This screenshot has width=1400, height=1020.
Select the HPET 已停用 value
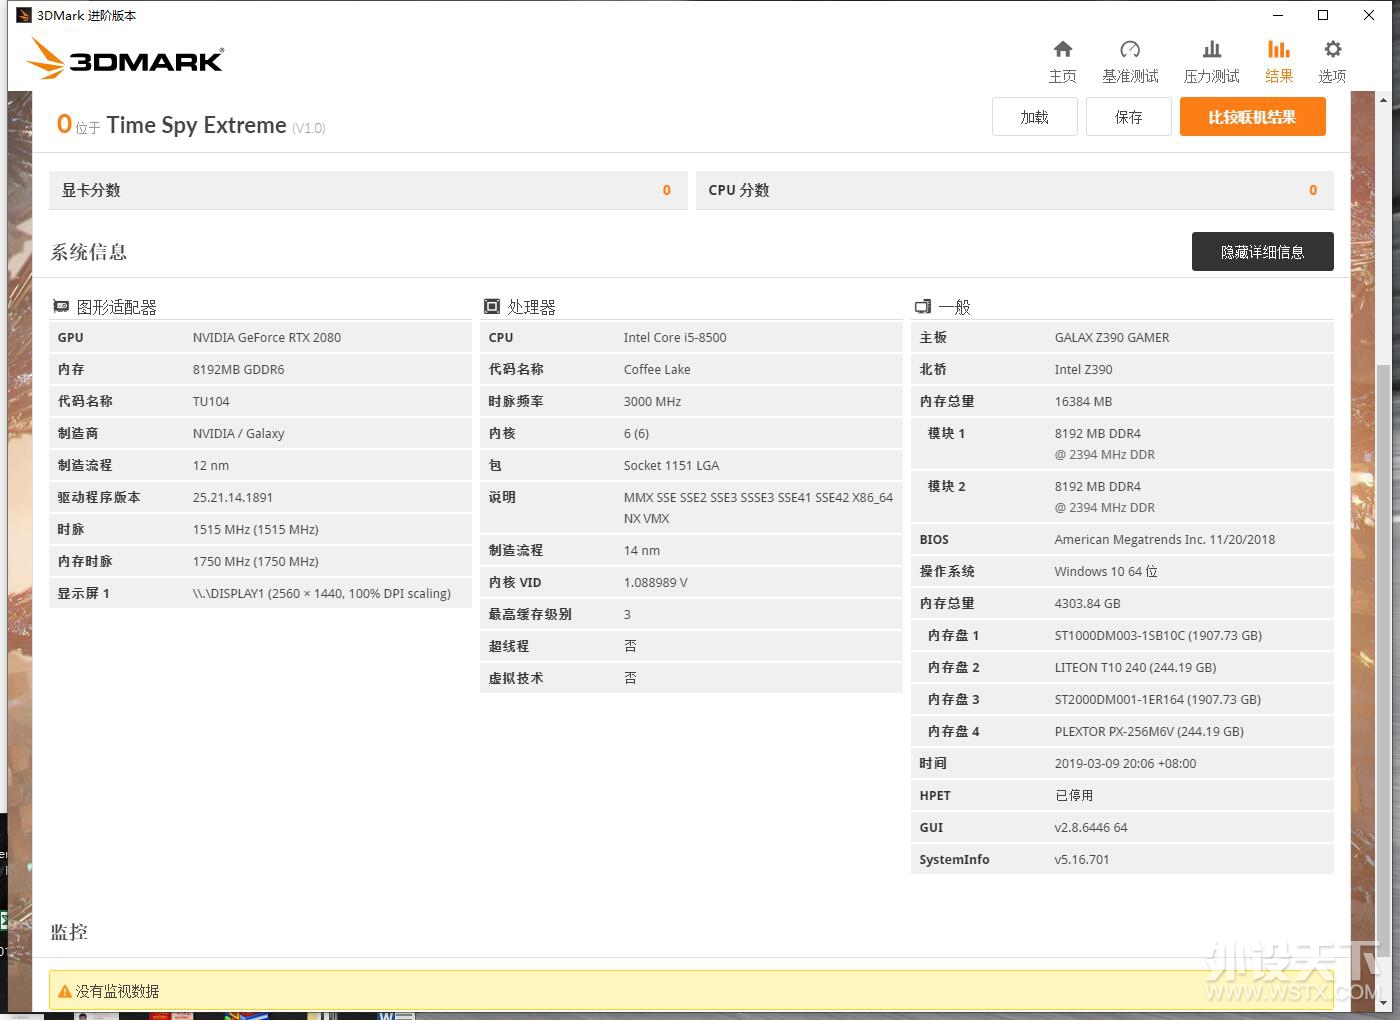[1074, 795]
